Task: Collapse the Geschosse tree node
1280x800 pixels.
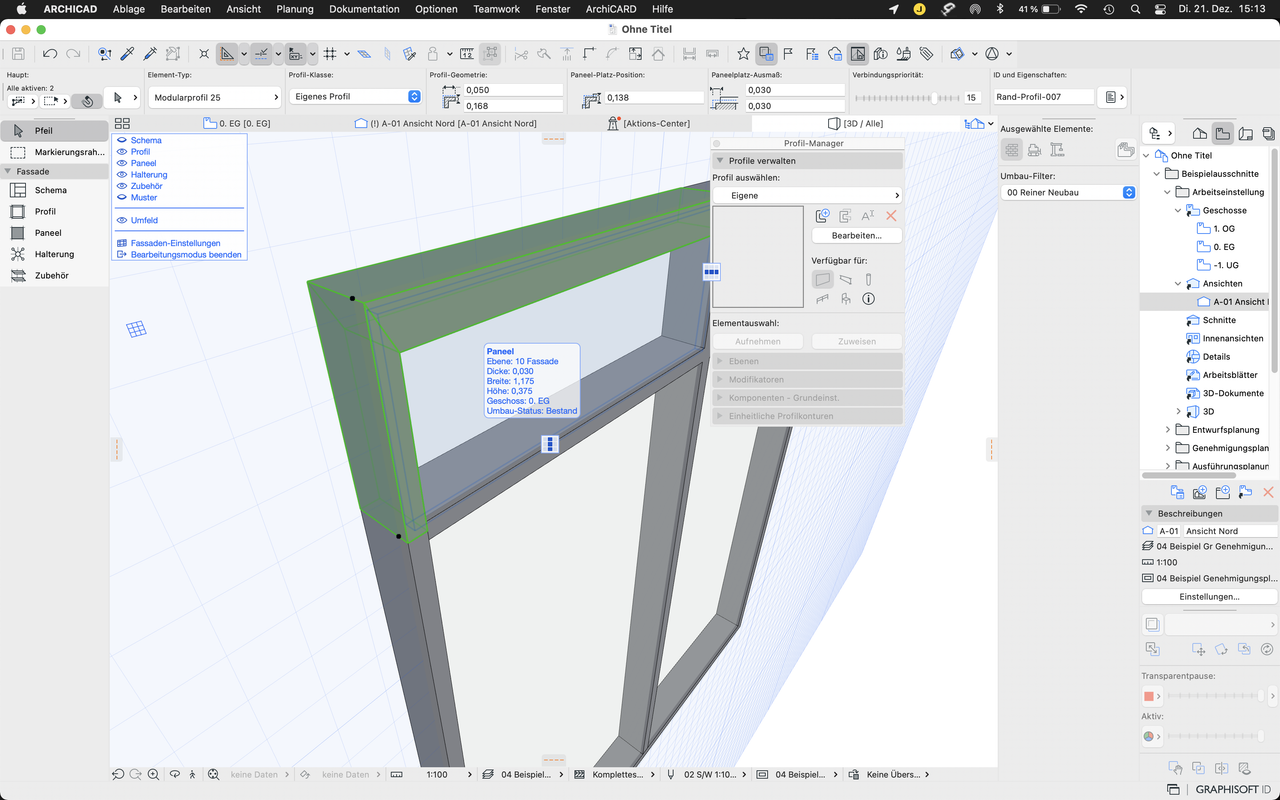Action: pos(1179,211)
